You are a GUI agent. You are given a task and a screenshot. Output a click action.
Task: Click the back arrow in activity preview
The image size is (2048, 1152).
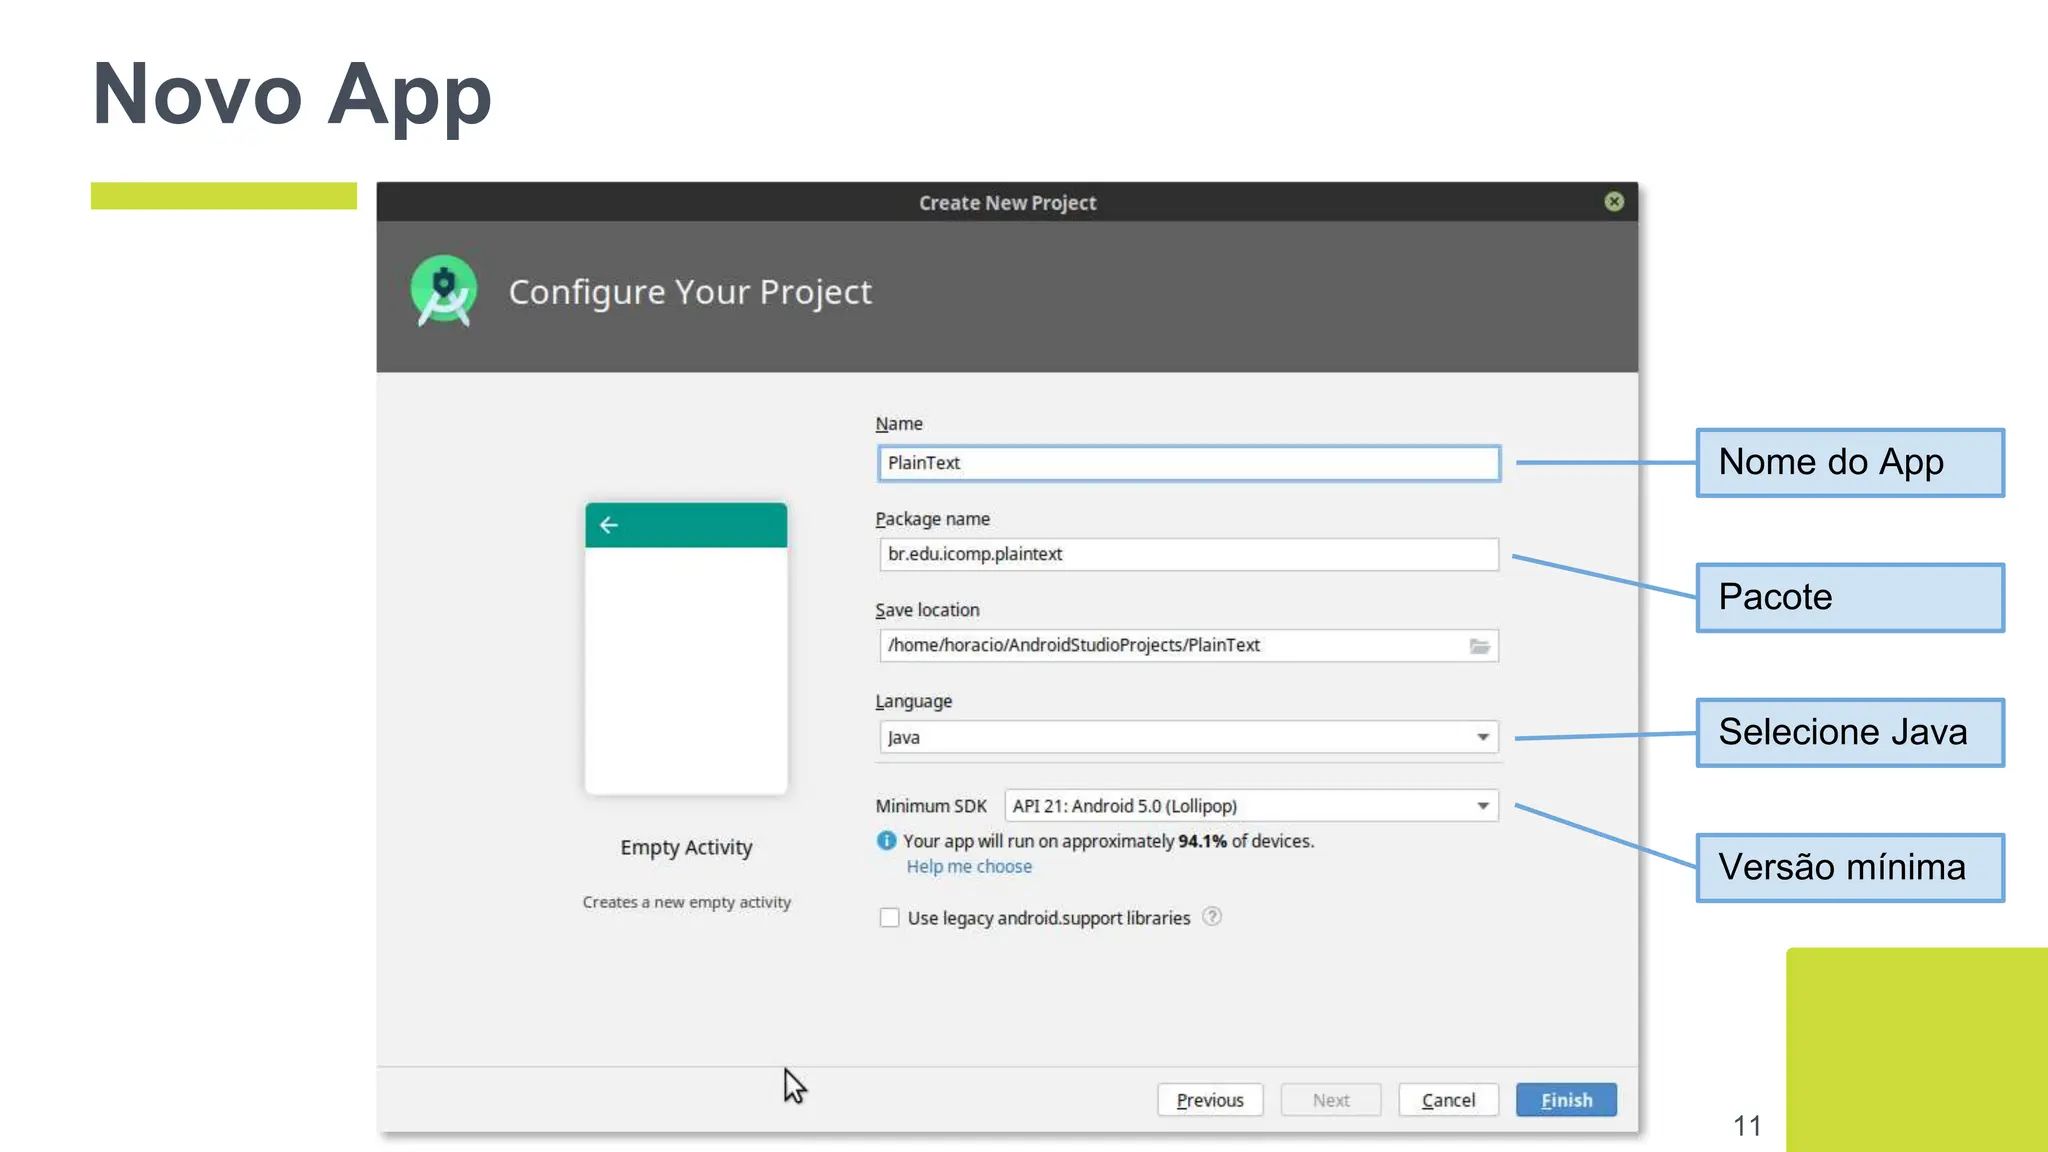coord(609,525)
